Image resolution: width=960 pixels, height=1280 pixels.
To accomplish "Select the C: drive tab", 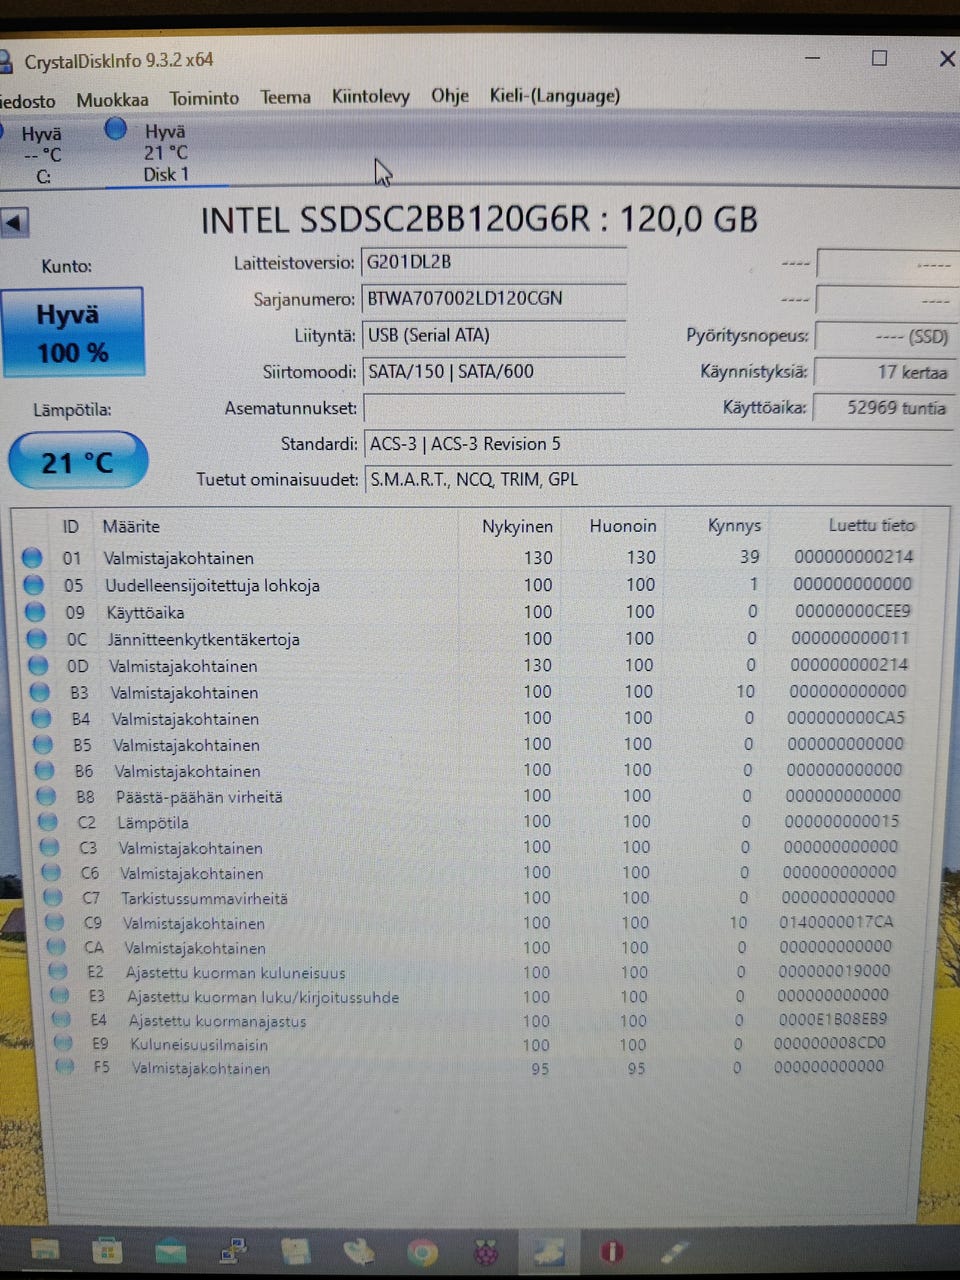I will click(40, 155).
